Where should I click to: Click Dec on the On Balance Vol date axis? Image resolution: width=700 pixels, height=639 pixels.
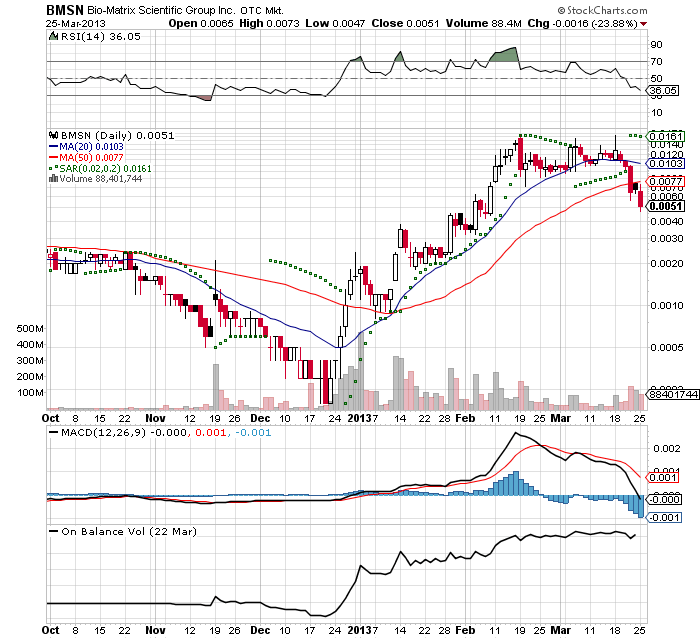[260, 630]
